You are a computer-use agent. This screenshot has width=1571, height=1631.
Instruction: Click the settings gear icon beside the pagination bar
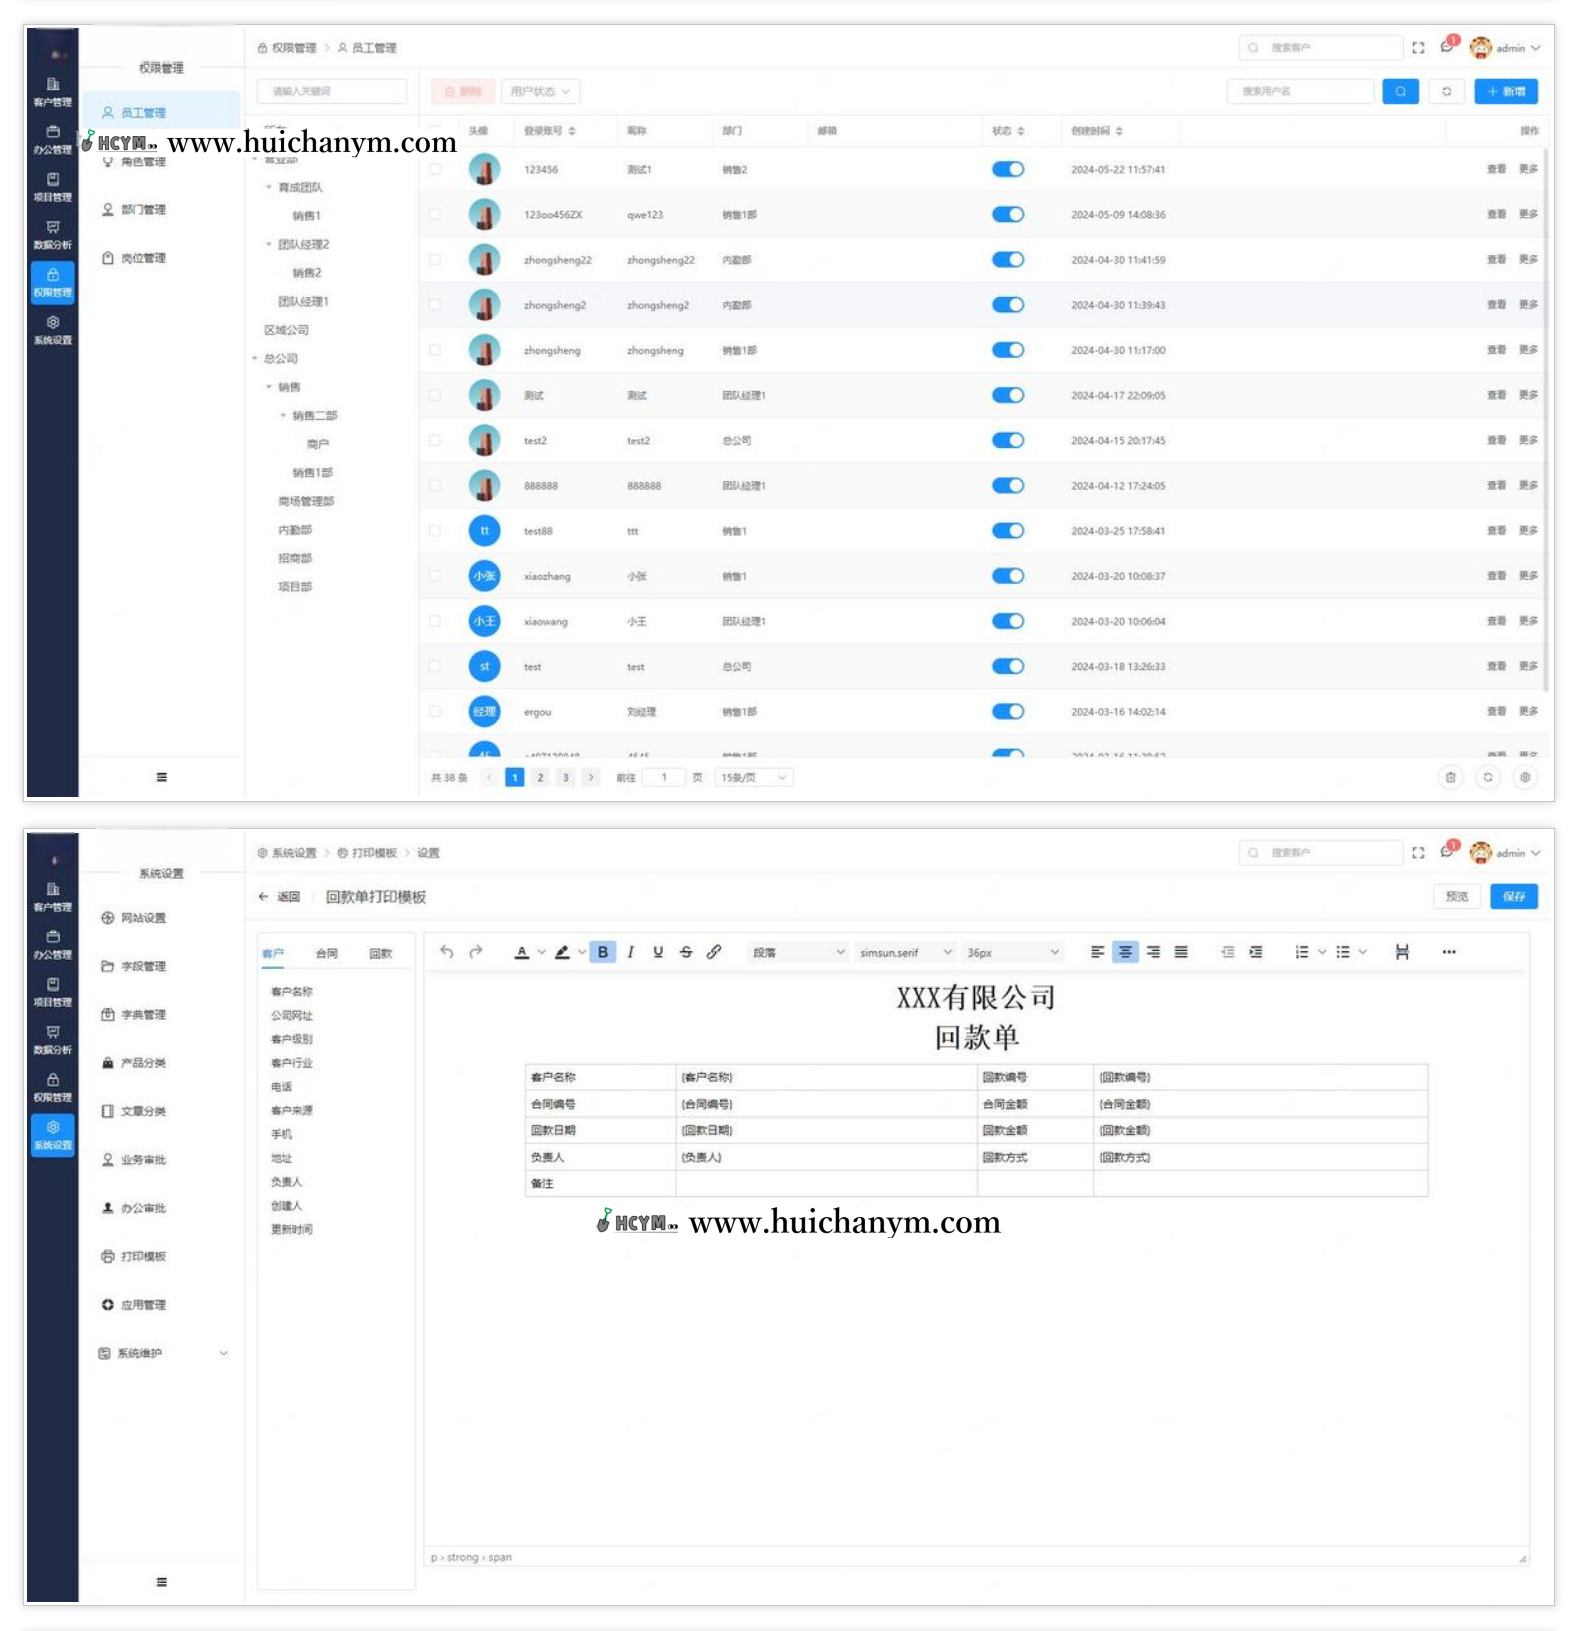(x=1525, y=777)
